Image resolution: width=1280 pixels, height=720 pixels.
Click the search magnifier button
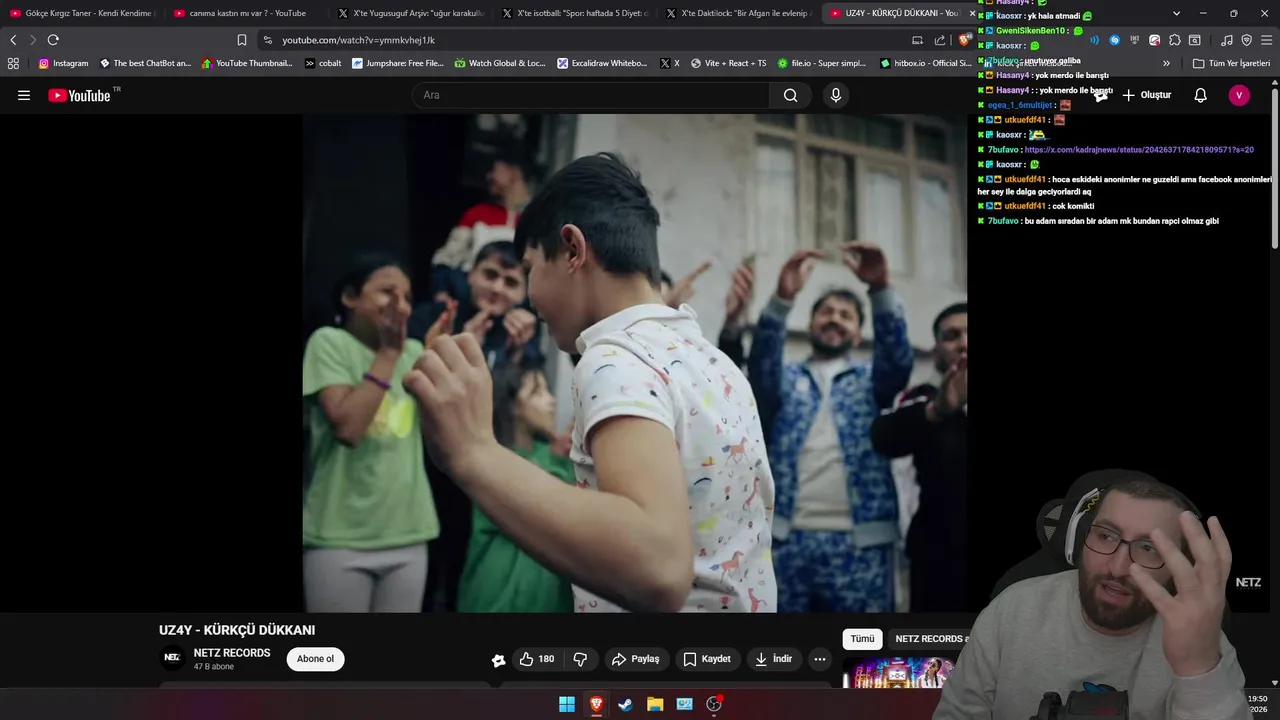coord(791,95)
